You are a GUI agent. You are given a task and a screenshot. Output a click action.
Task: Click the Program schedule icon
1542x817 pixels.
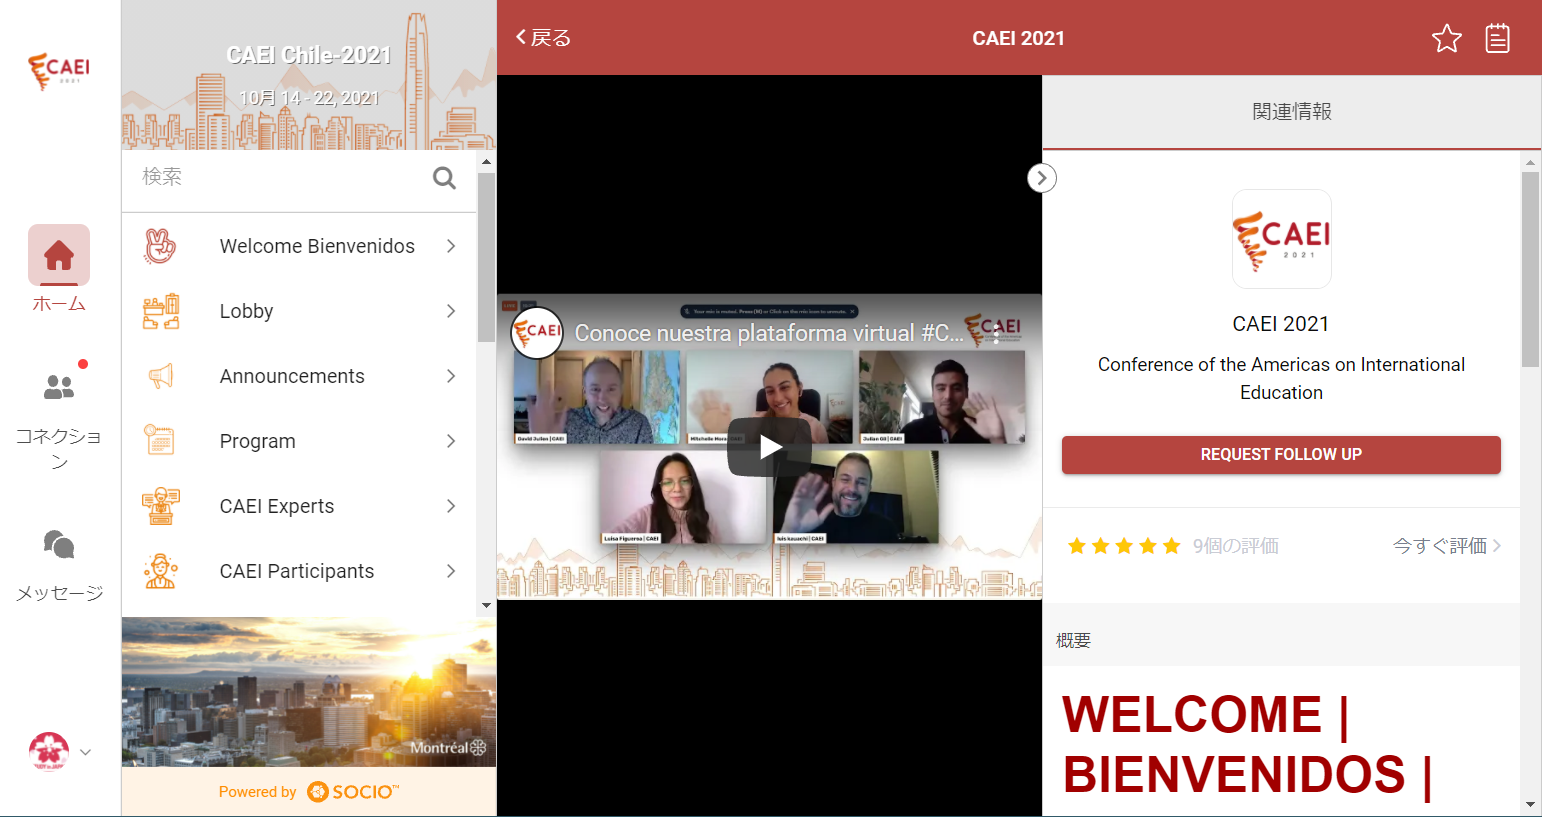pos(160,441)
